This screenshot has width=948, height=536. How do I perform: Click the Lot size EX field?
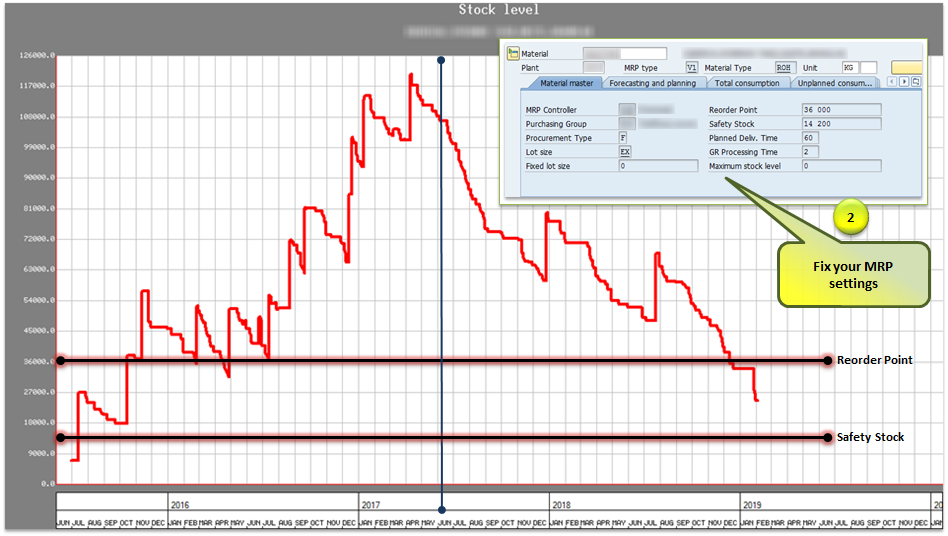click(x=625, y=152)
